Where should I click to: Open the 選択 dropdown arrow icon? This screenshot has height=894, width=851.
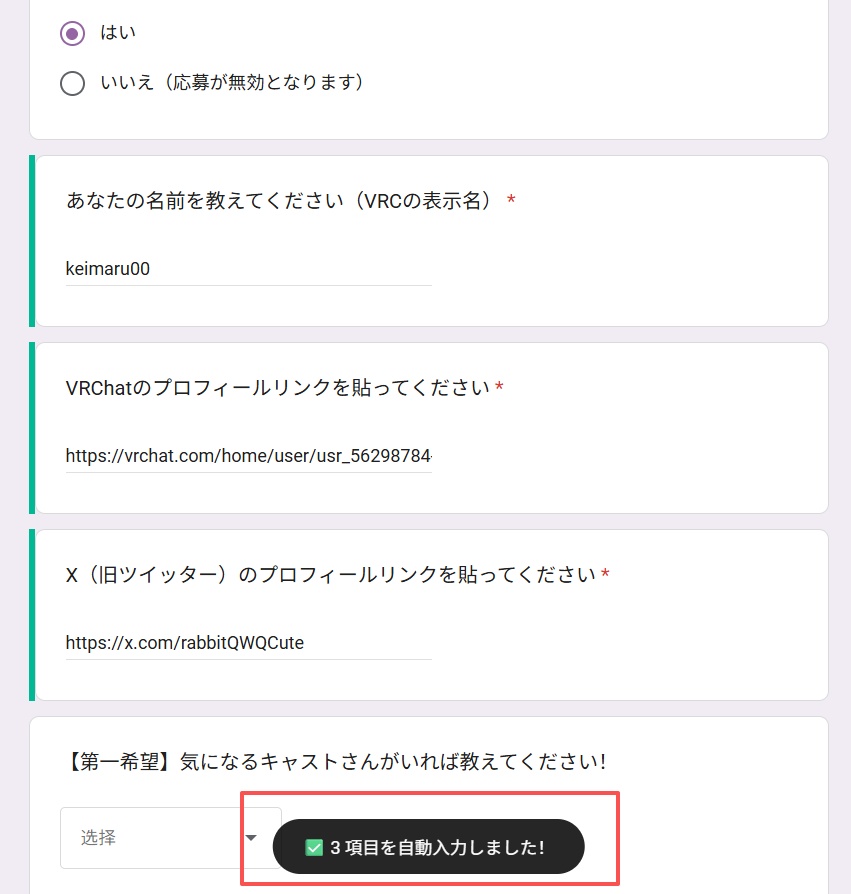pos(251,838)
